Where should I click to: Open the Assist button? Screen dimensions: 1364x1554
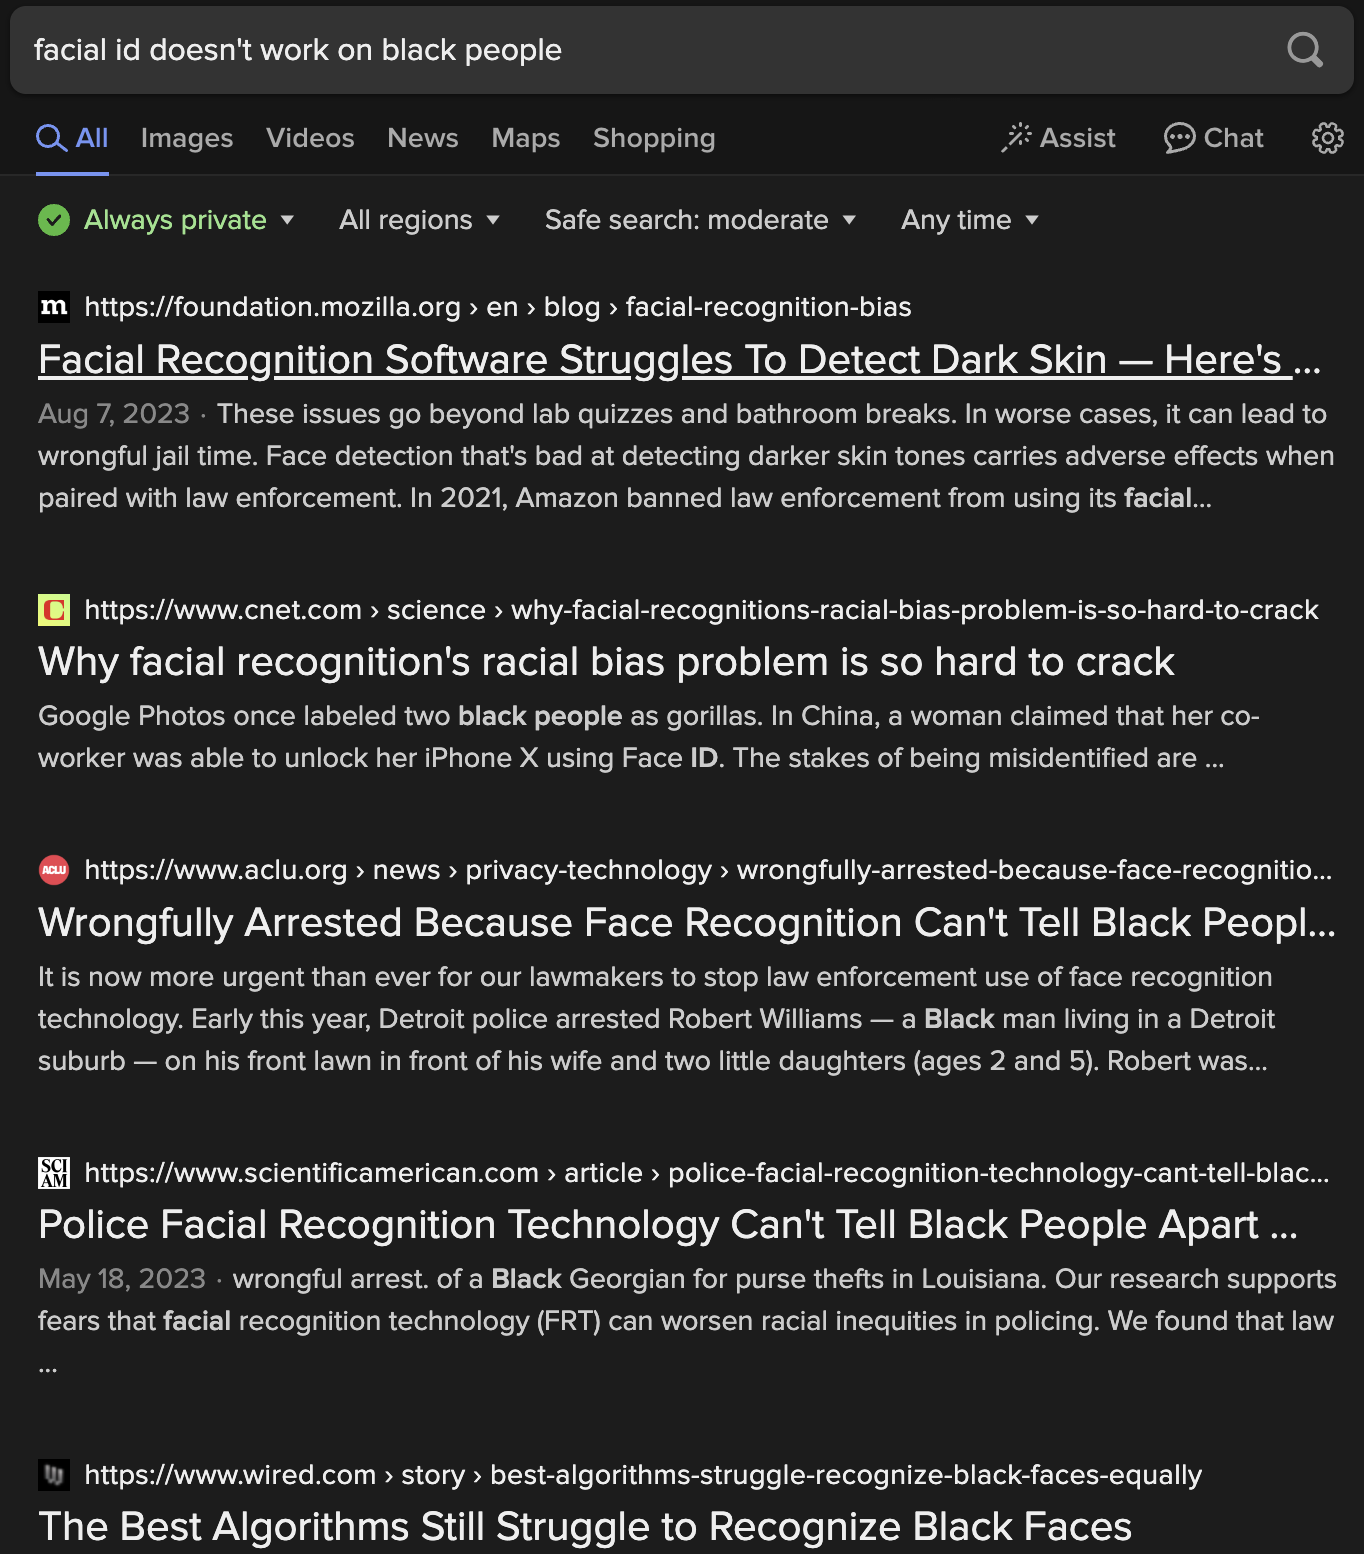coord(1059,138)
